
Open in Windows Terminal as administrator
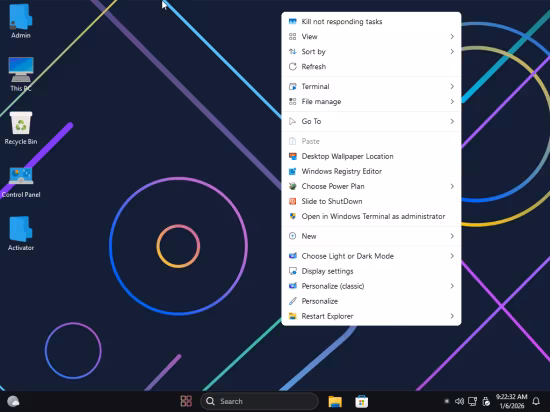(x=371, y=216)
